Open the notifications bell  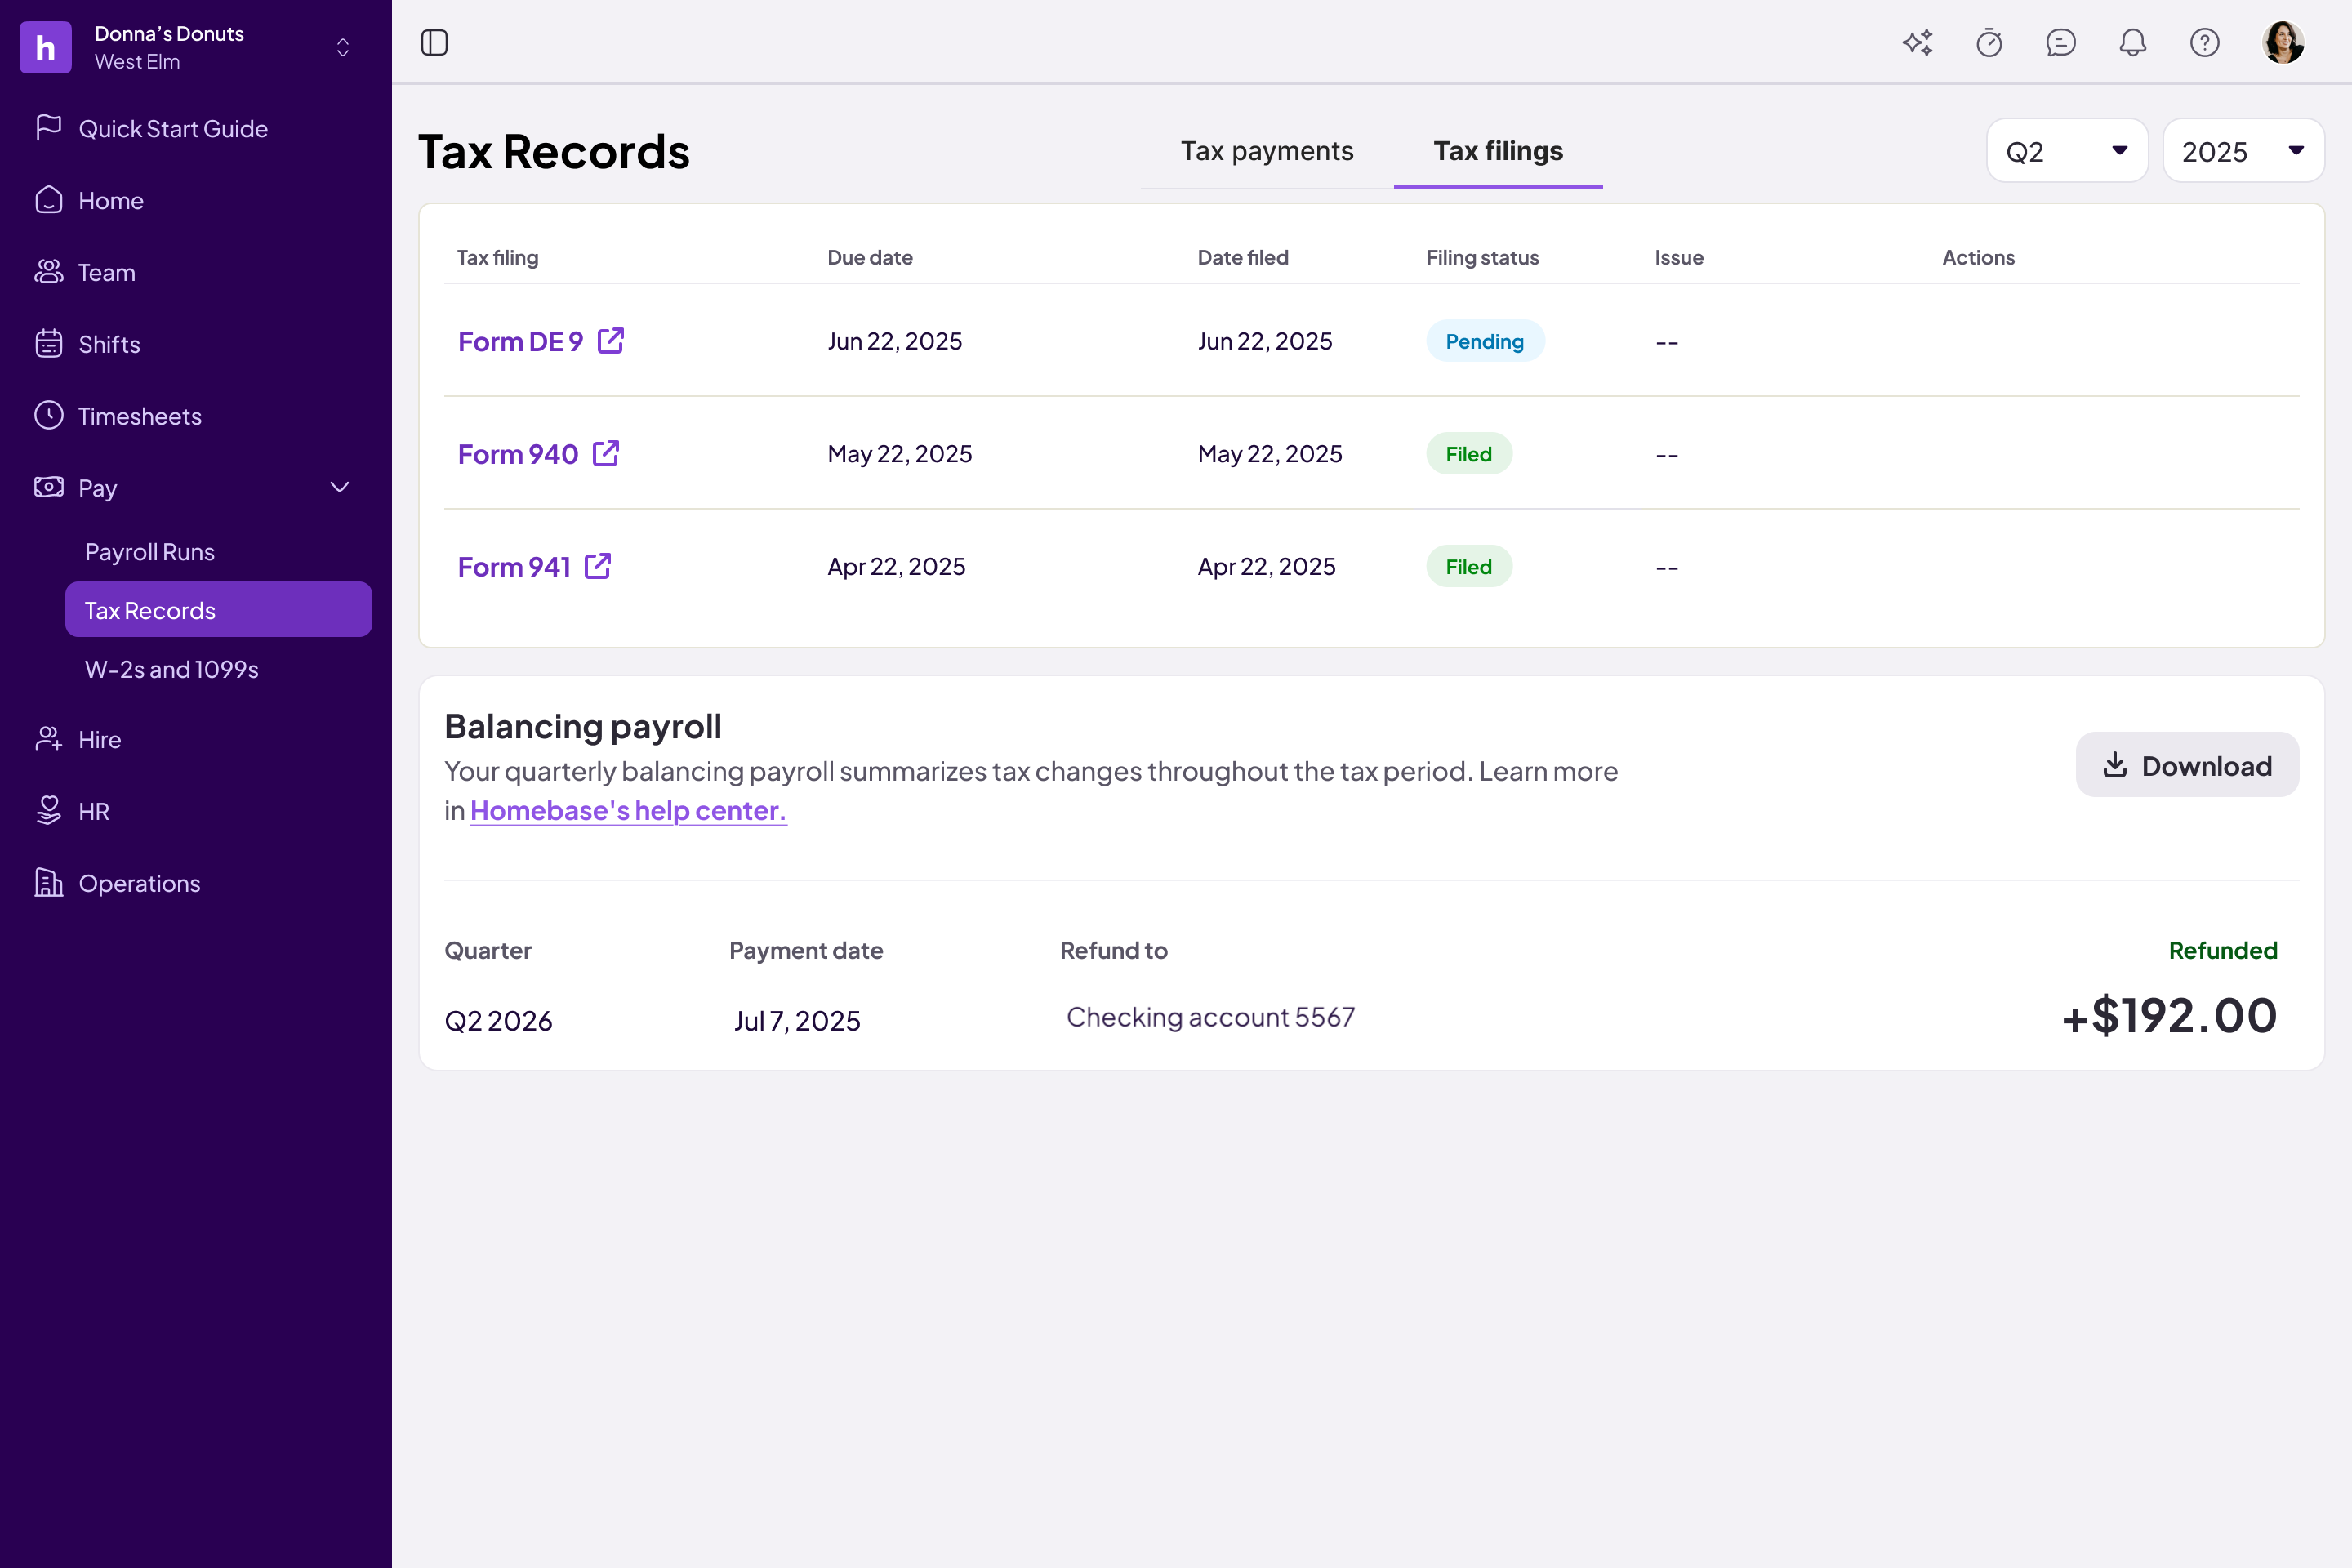click(2133, 42)
